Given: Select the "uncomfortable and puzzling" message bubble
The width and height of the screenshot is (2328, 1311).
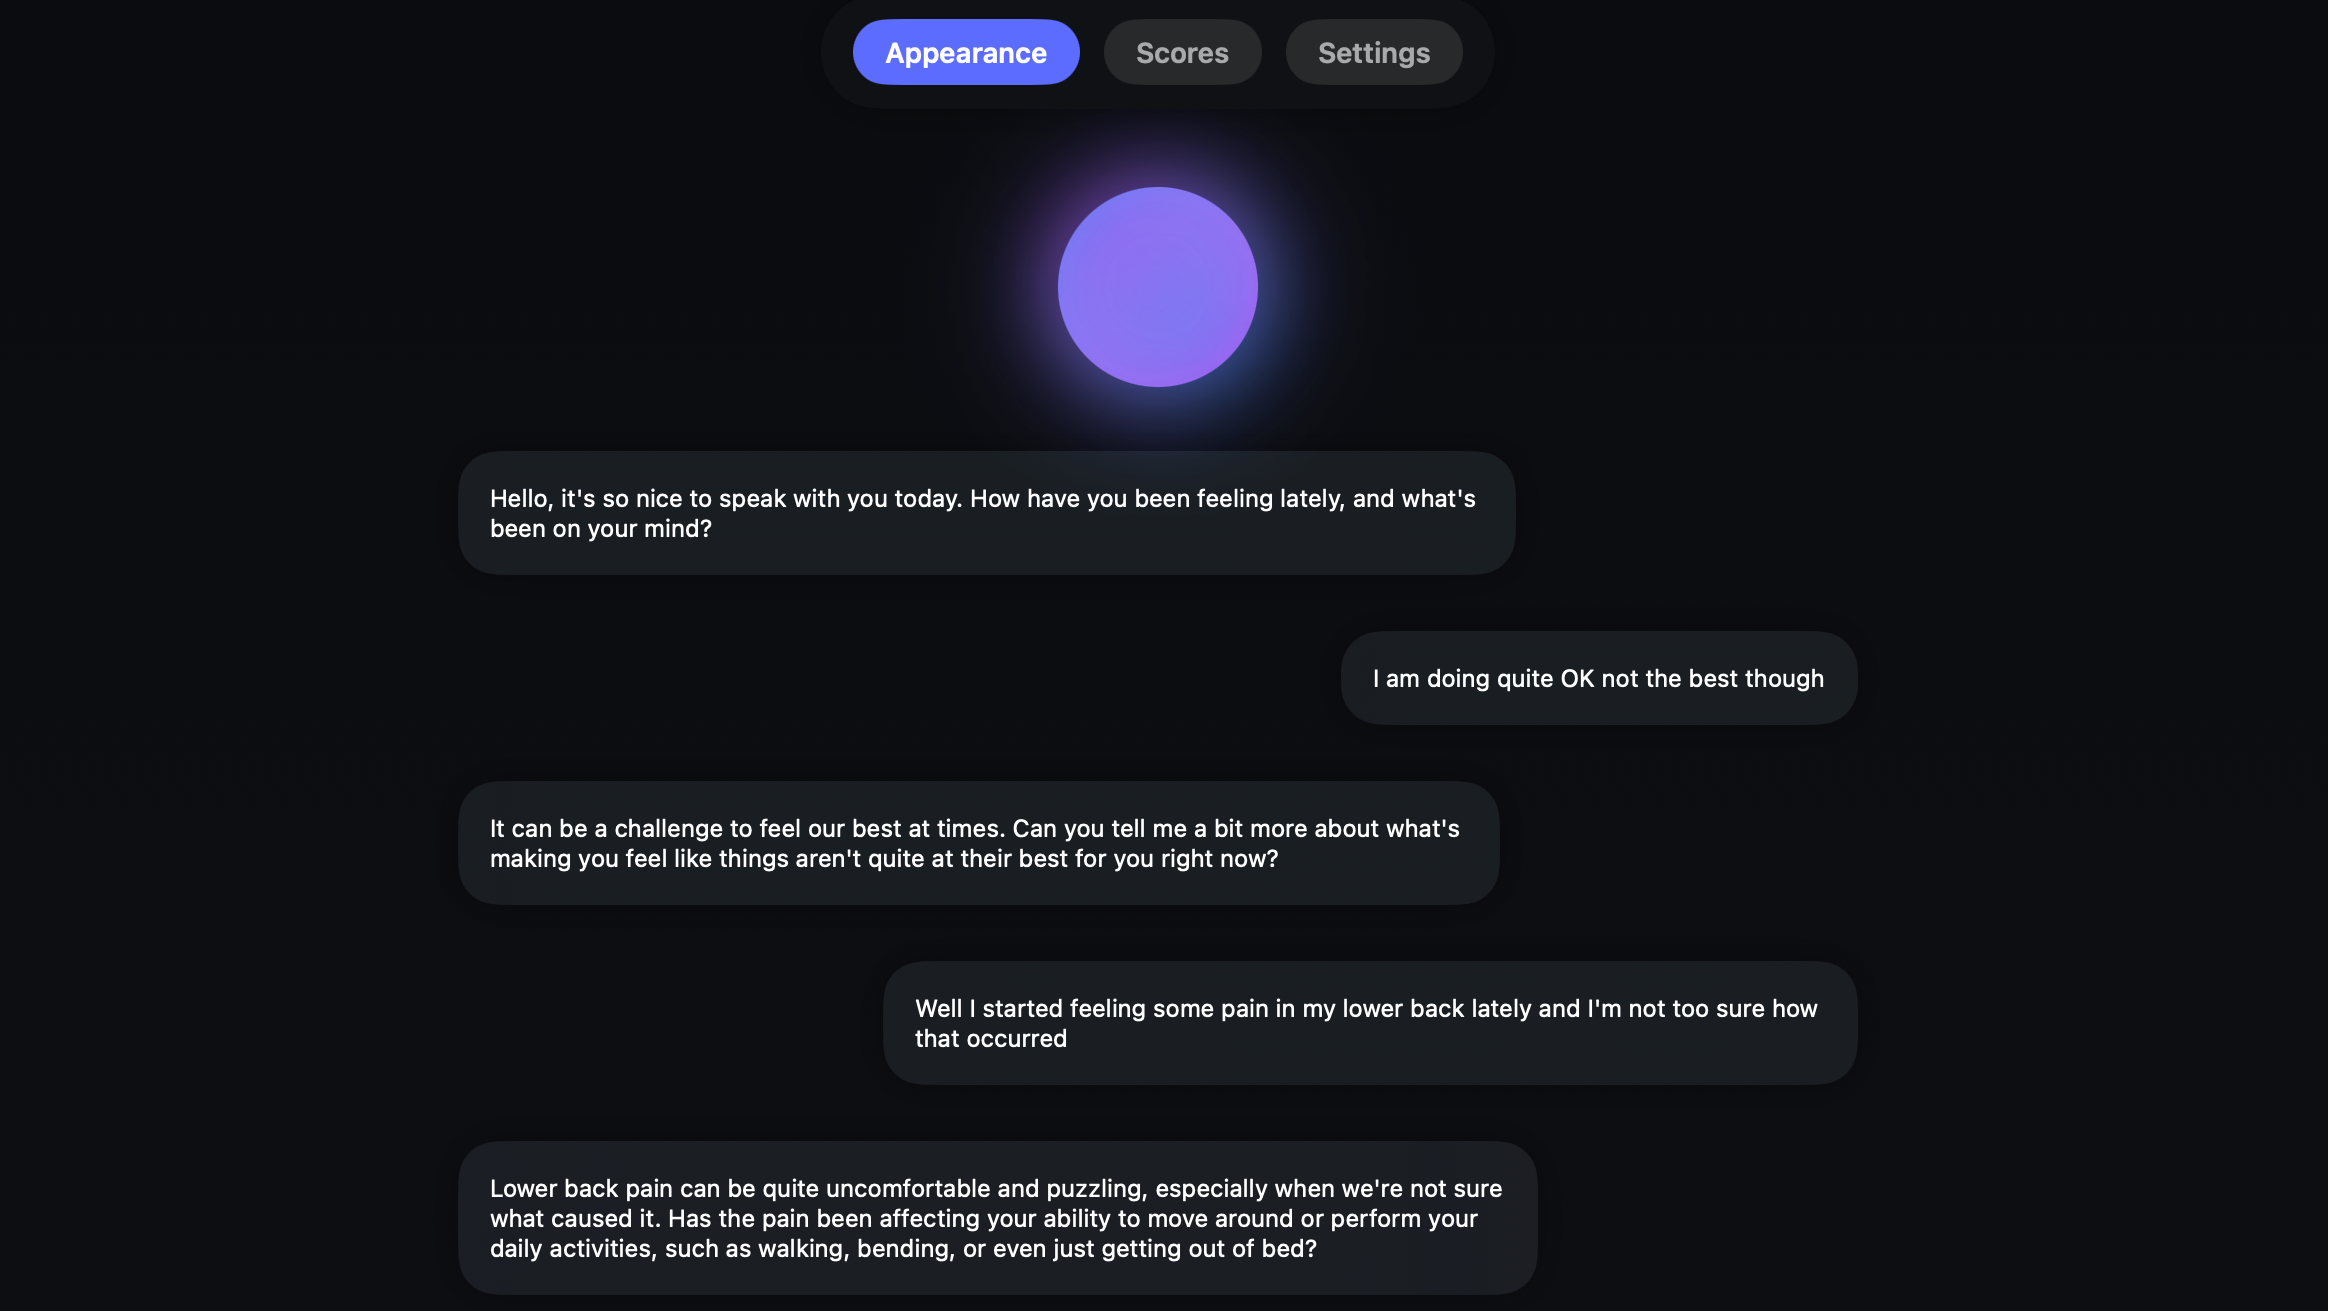Looking at the screenshot, I should tap(997, 1218).
